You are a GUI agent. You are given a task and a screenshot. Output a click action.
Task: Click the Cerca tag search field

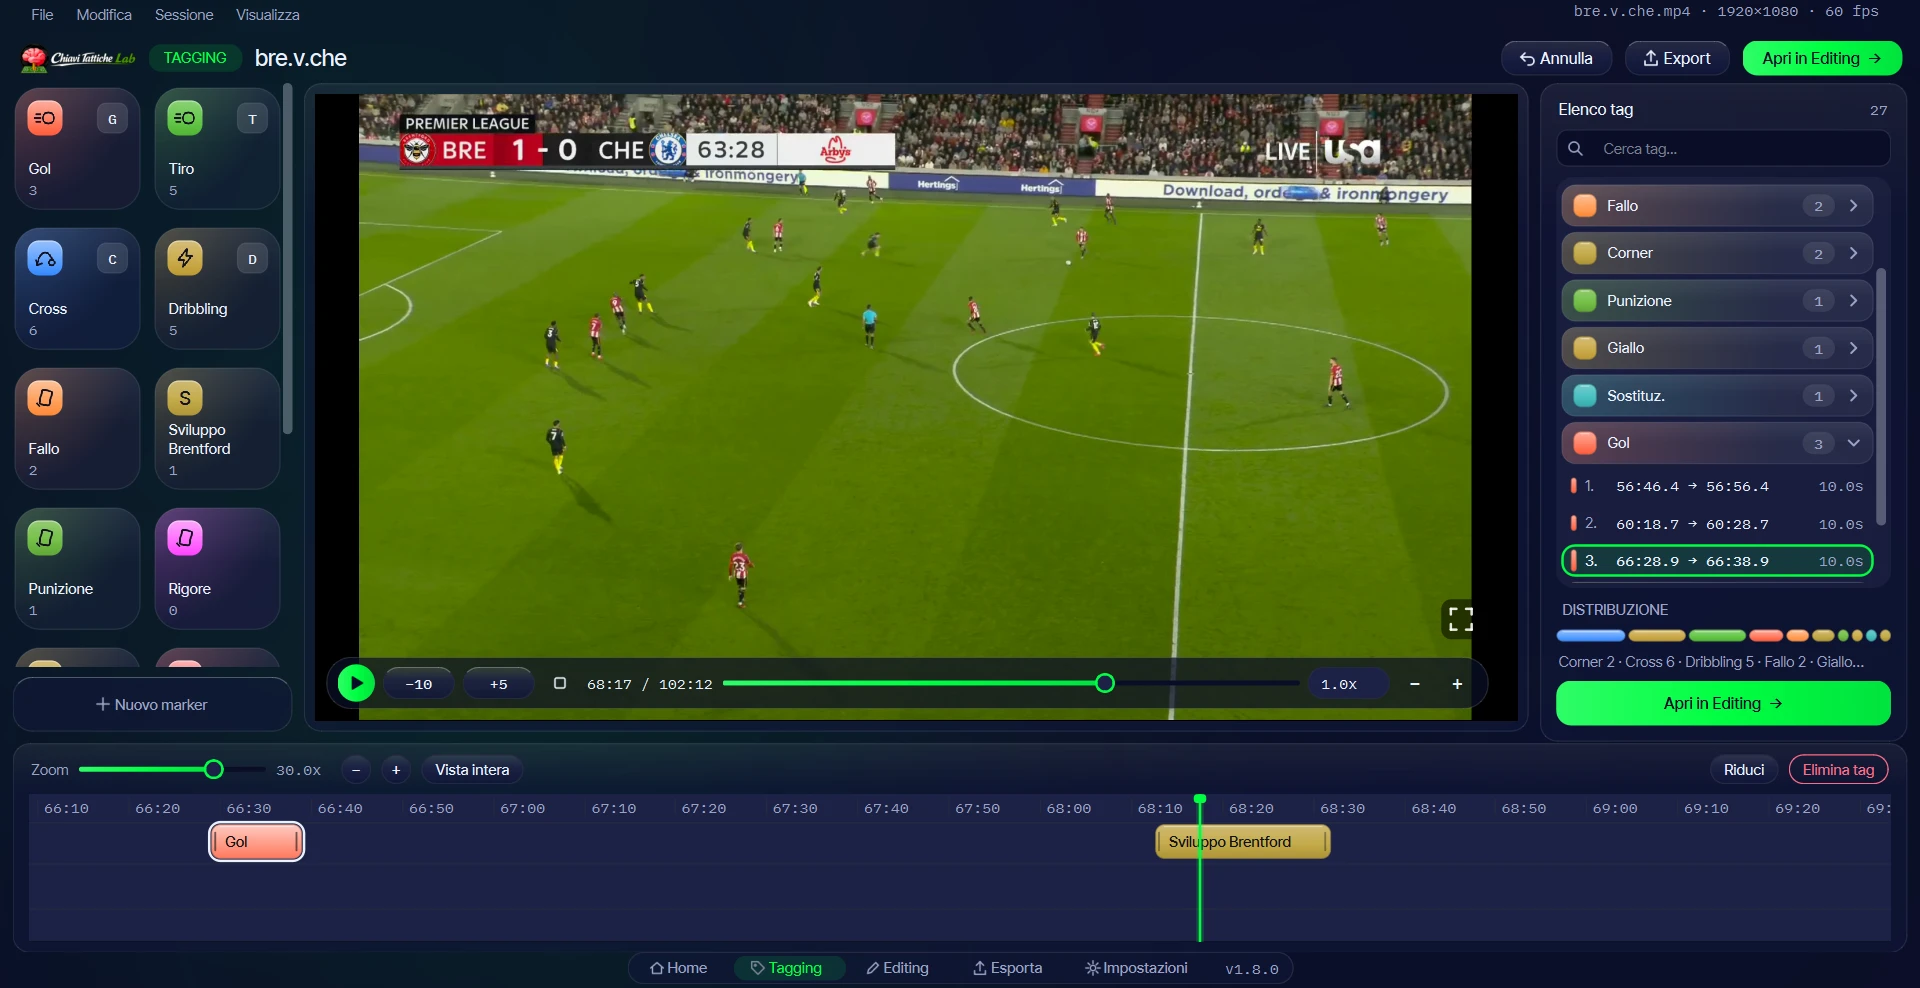(x=1723, y=149)
